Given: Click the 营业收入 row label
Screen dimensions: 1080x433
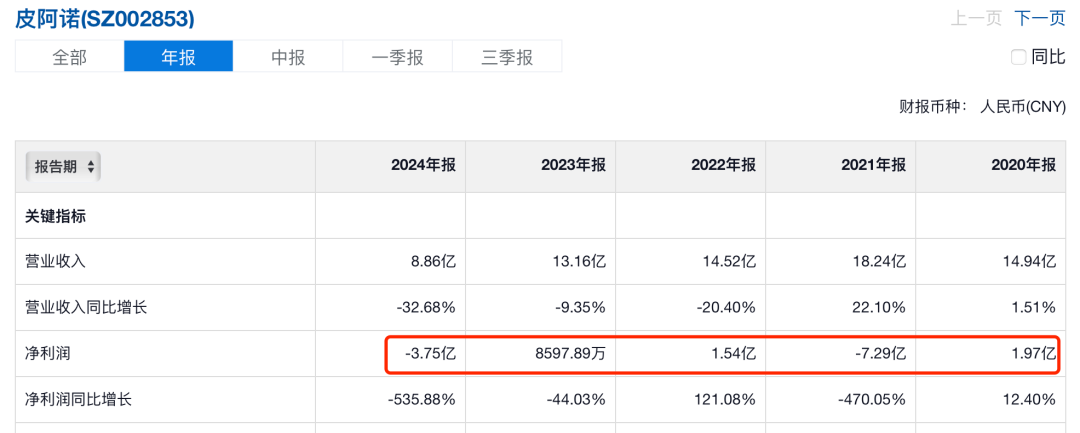Looking at the screenshot, I should [x=56, y=262].
